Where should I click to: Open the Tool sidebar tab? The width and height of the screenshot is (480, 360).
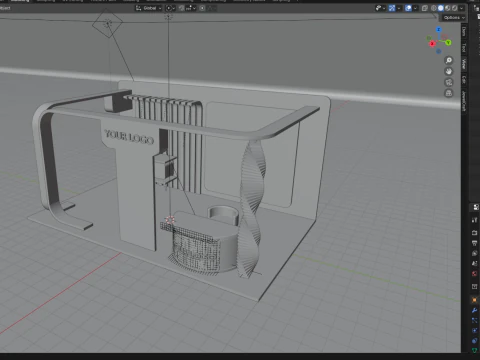click(464, 48)
